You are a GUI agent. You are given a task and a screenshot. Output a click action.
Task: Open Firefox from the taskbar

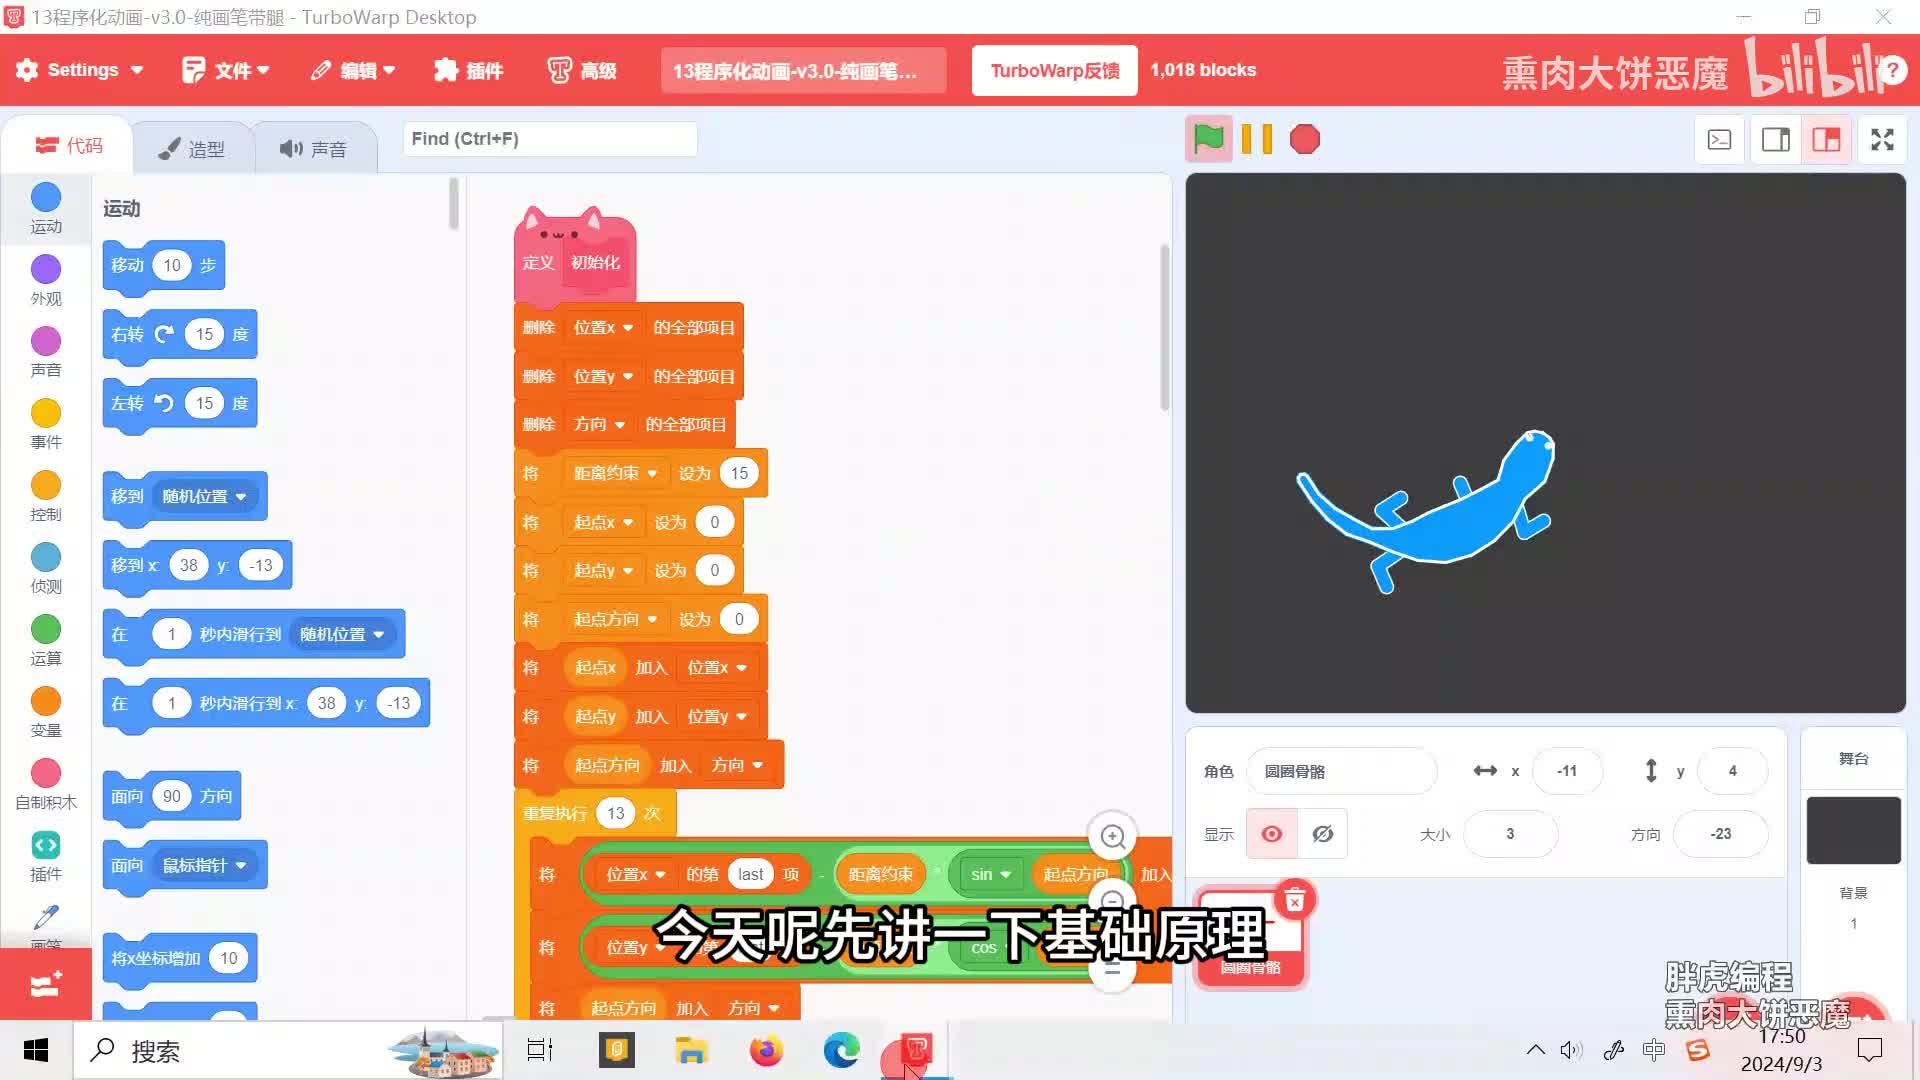[766, 1051]
